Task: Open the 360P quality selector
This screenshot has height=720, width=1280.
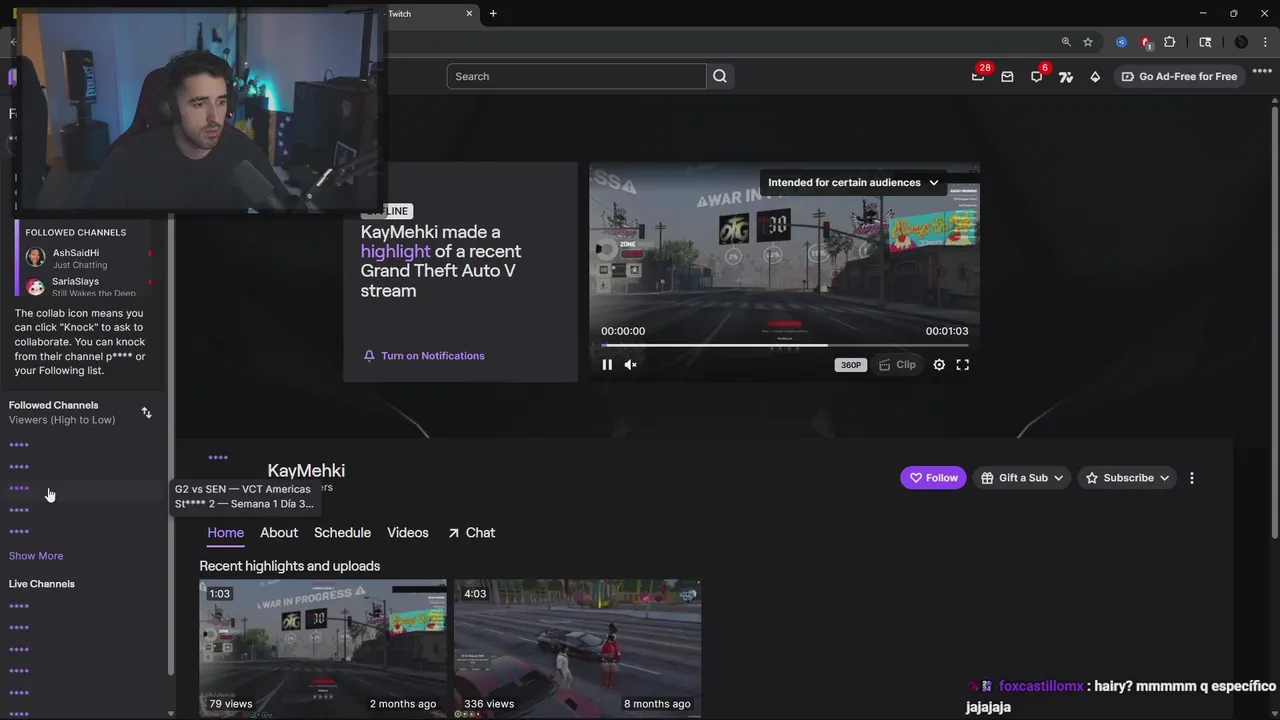Action: click(851, 365)
